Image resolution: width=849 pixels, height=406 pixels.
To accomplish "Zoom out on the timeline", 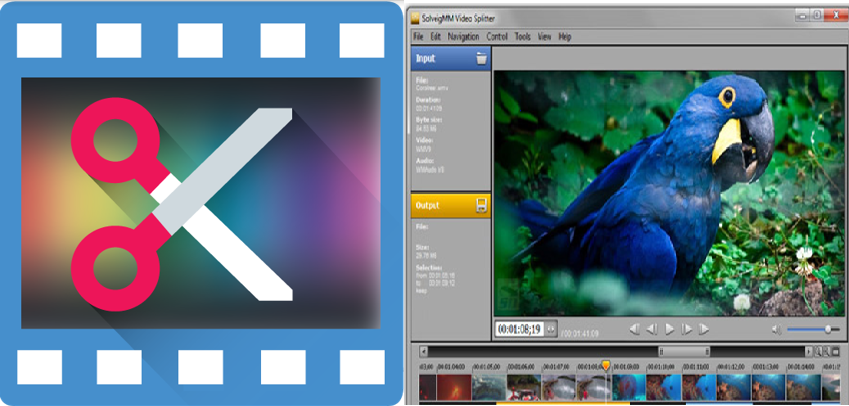I will click(827, 351).
